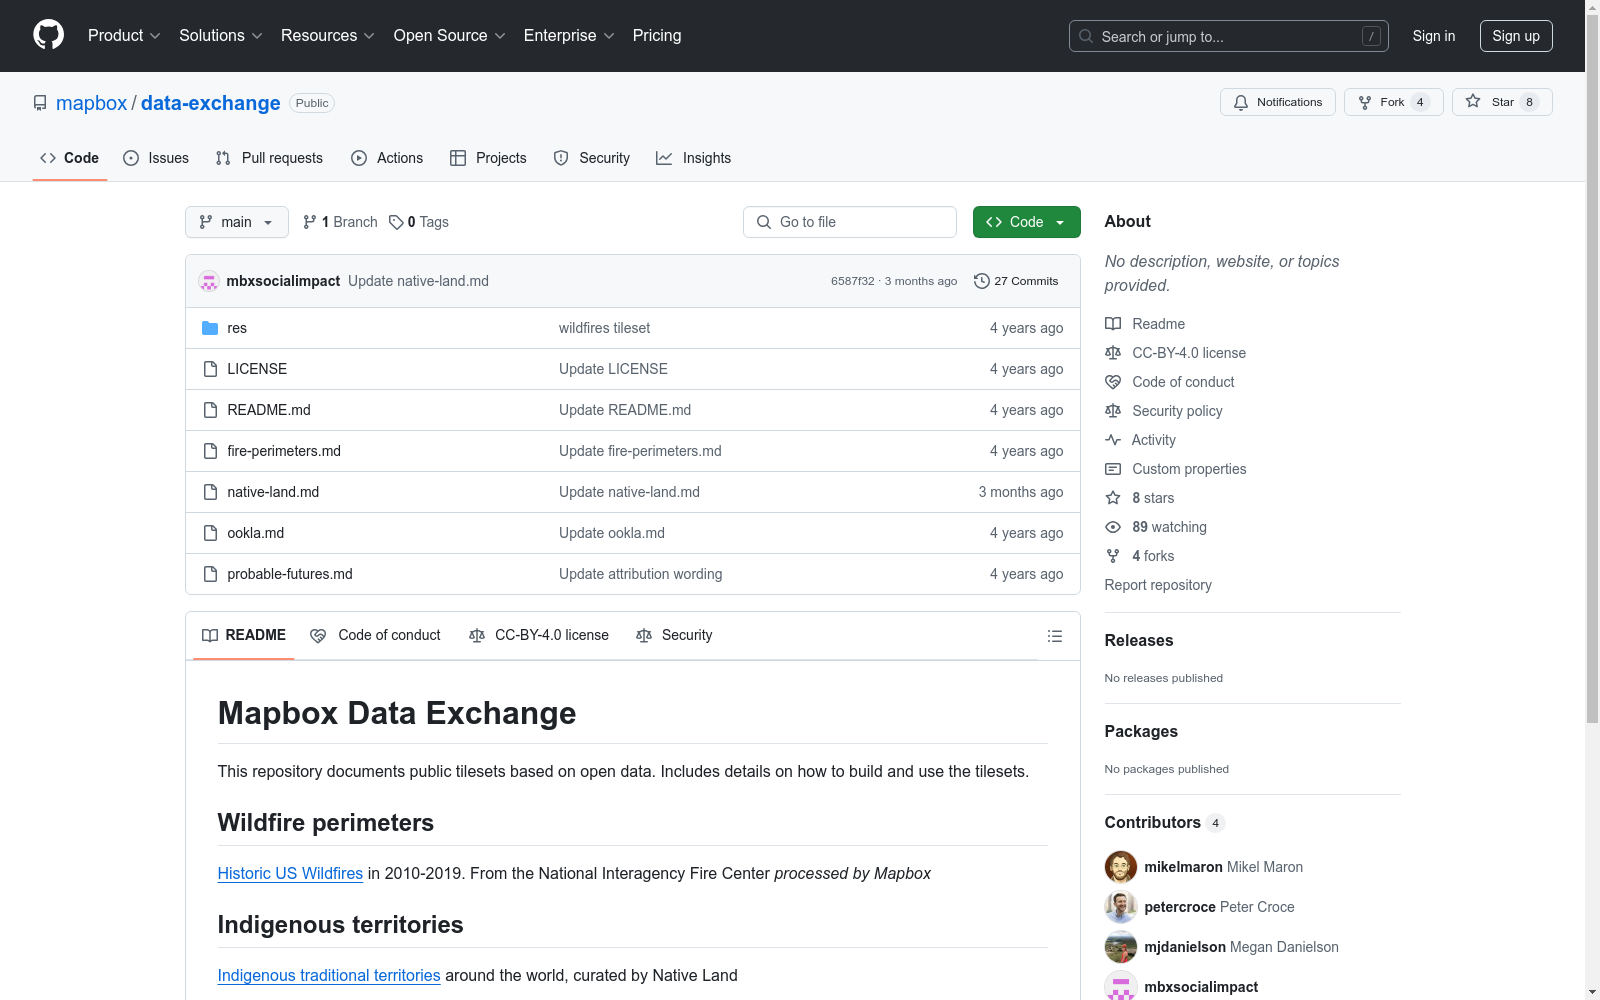Switch to the Pull requests tab

pos(269,158)
